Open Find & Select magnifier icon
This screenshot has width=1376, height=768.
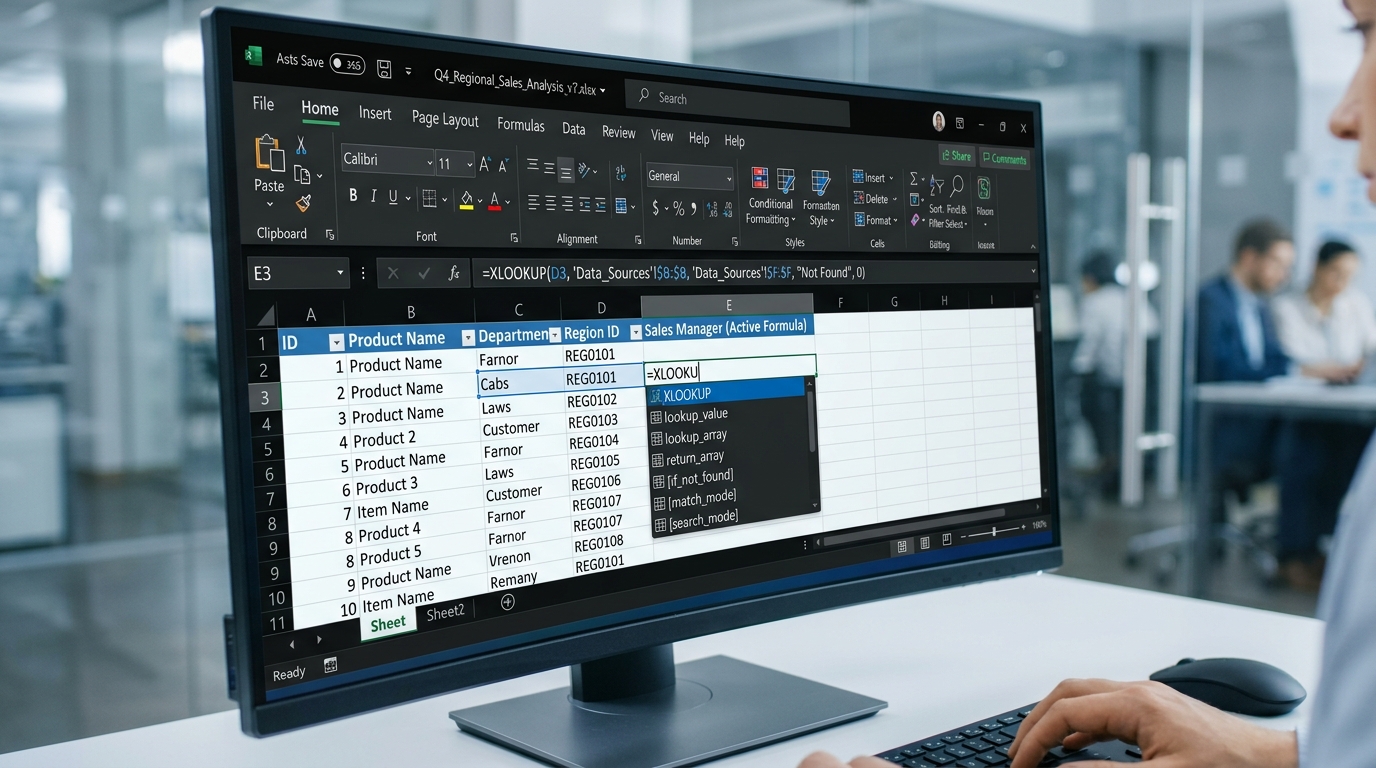tap(957, 186)
